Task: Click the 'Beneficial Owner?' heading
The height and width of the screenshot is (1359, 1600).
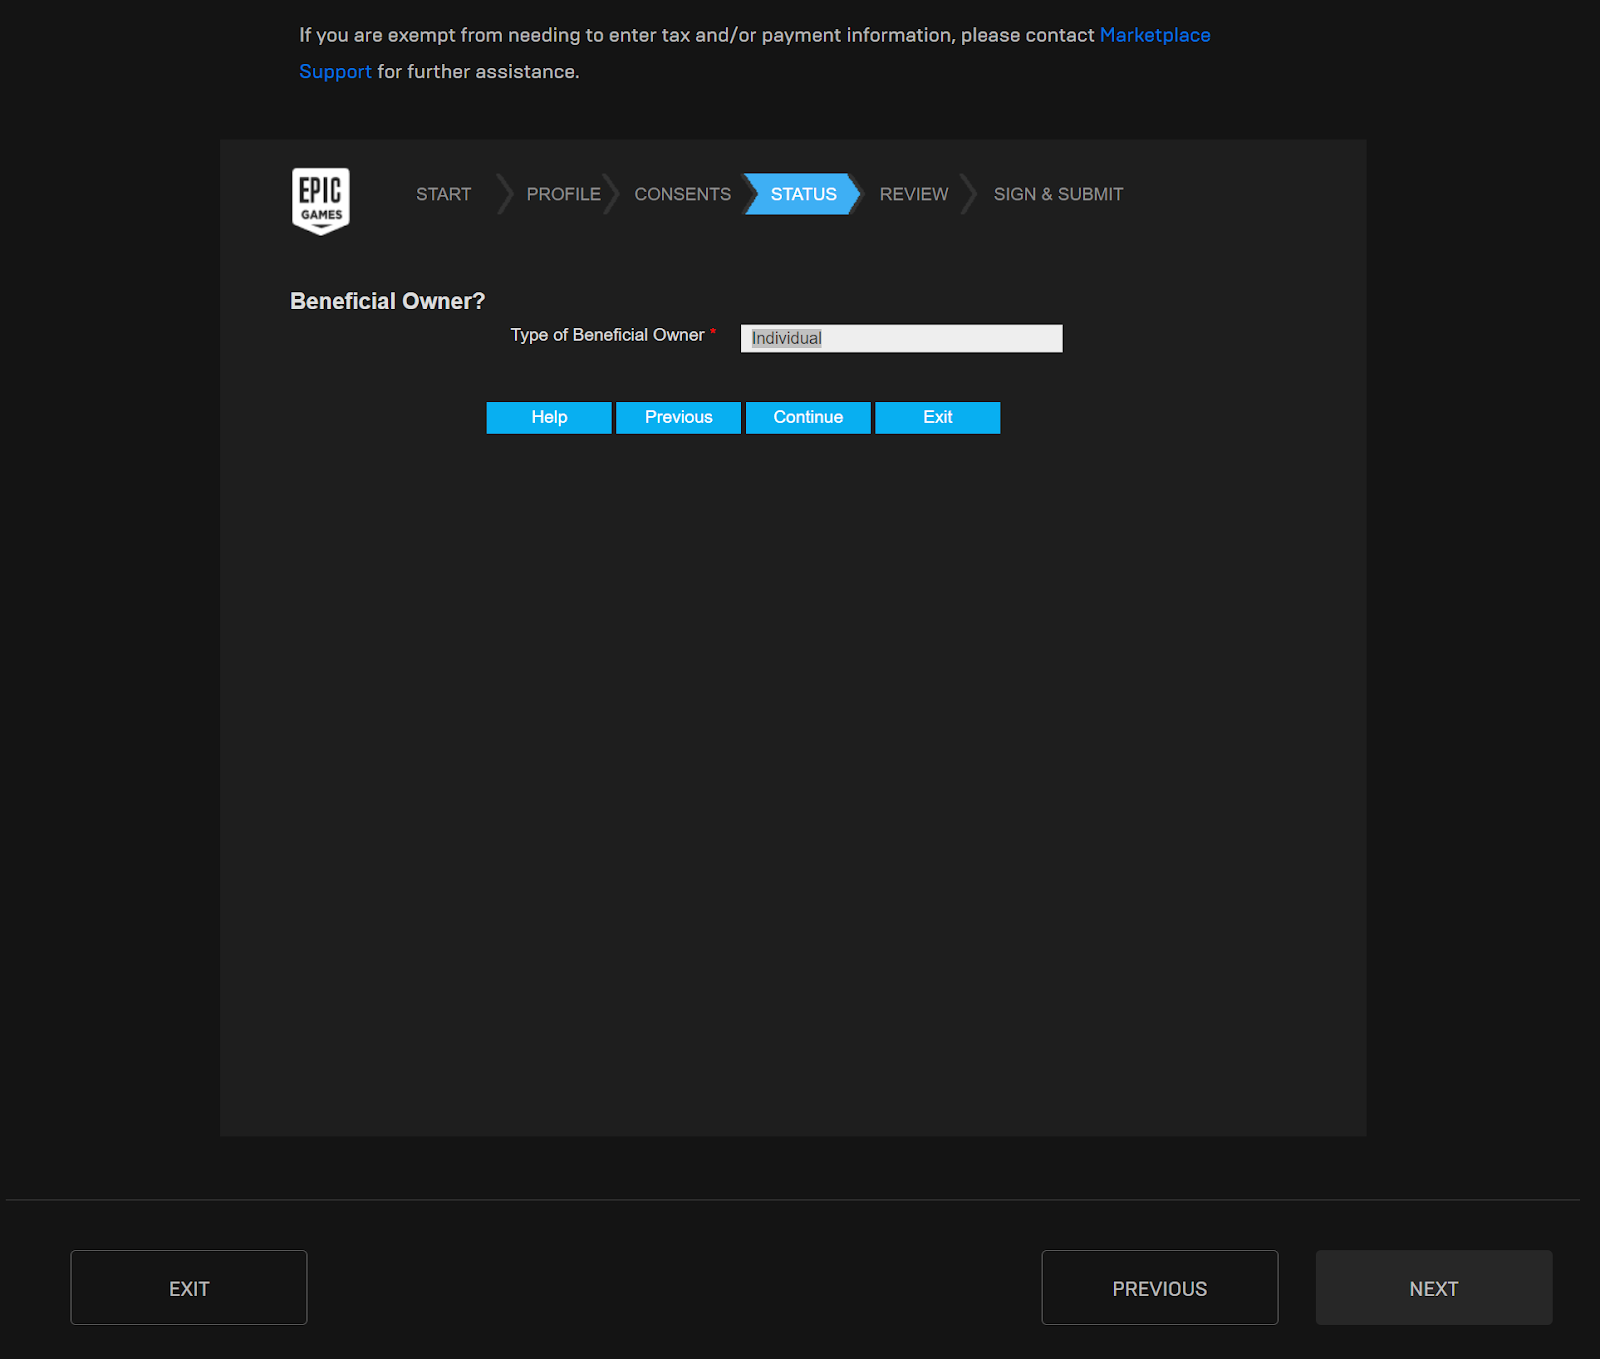Action: pos(387,301)
